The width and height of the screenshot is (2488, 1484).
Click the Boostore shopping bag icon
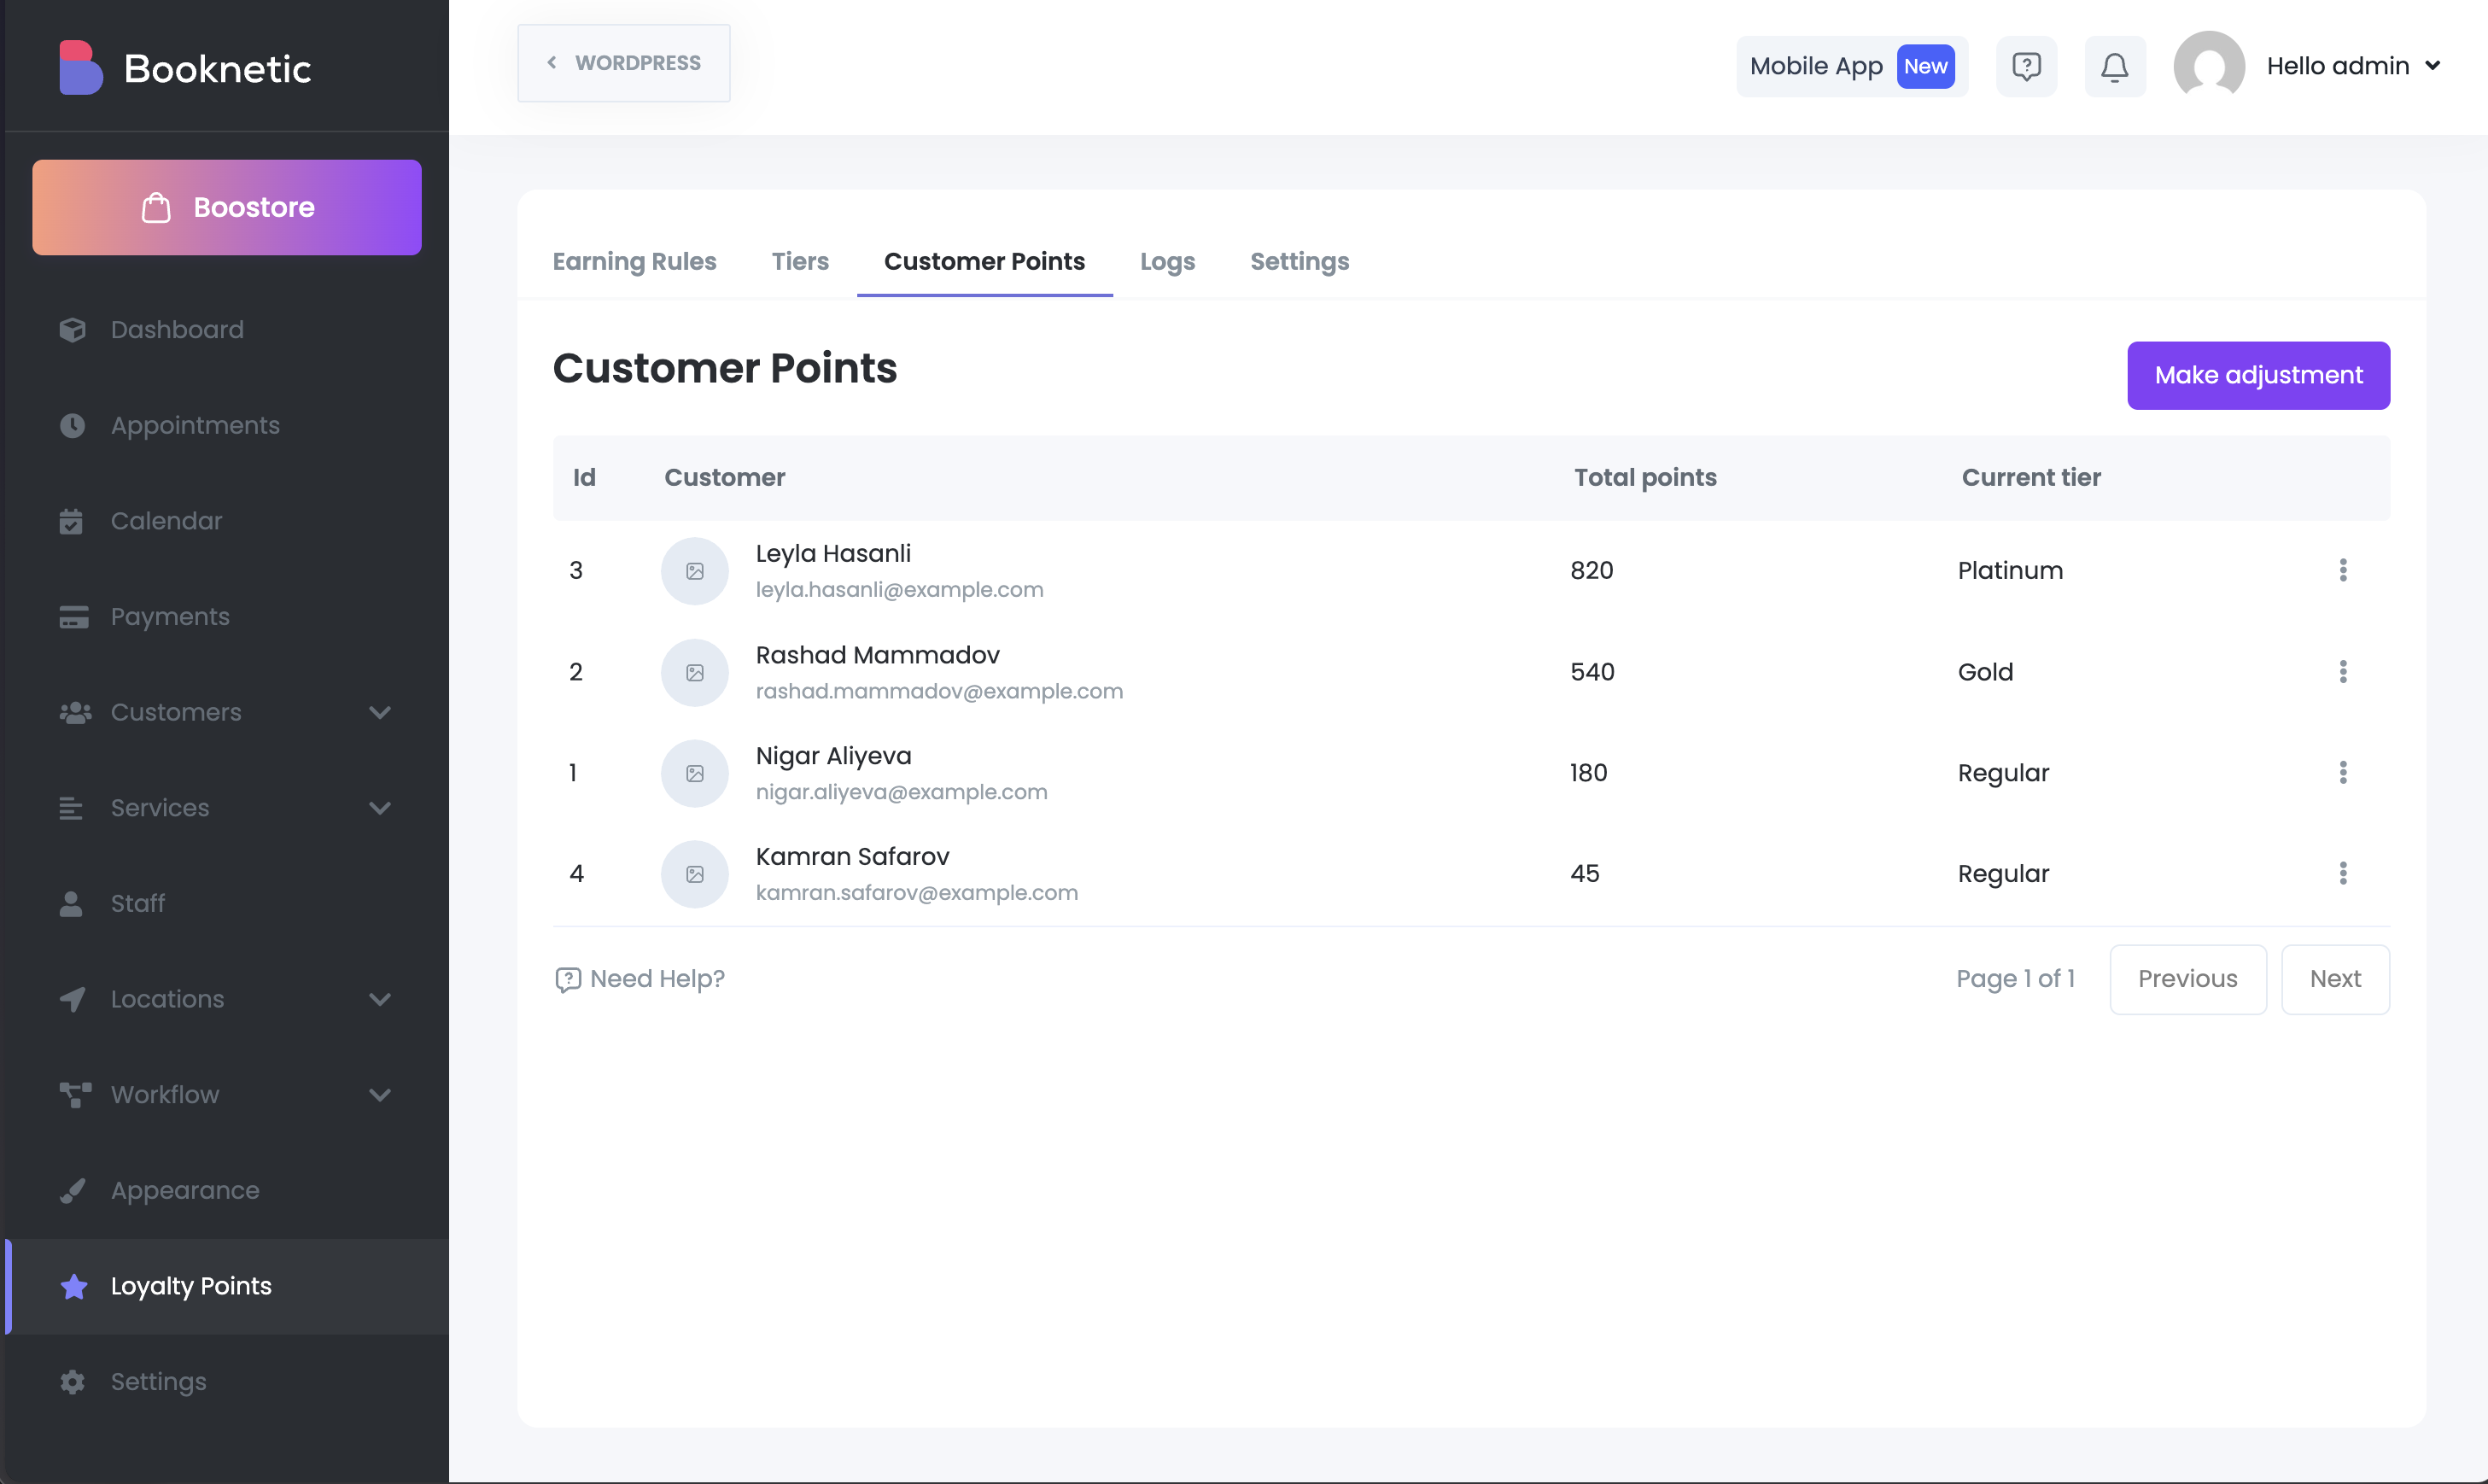[156, 207]
